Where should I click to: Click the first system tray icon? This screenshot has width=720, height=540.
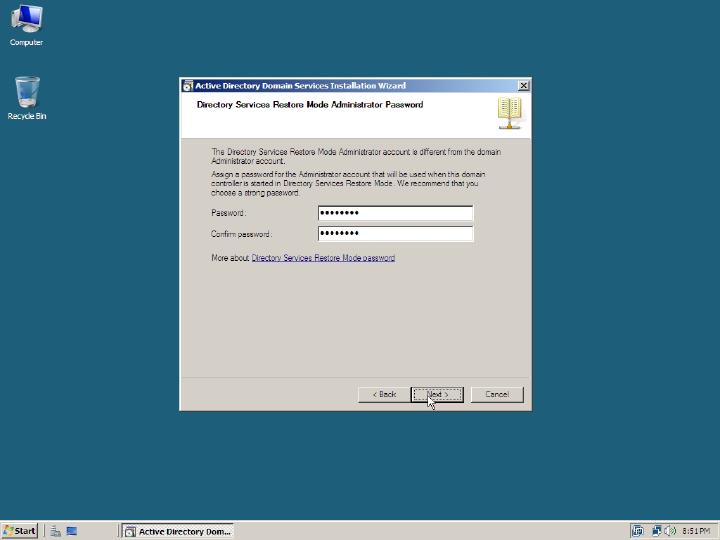coord(637,531)
